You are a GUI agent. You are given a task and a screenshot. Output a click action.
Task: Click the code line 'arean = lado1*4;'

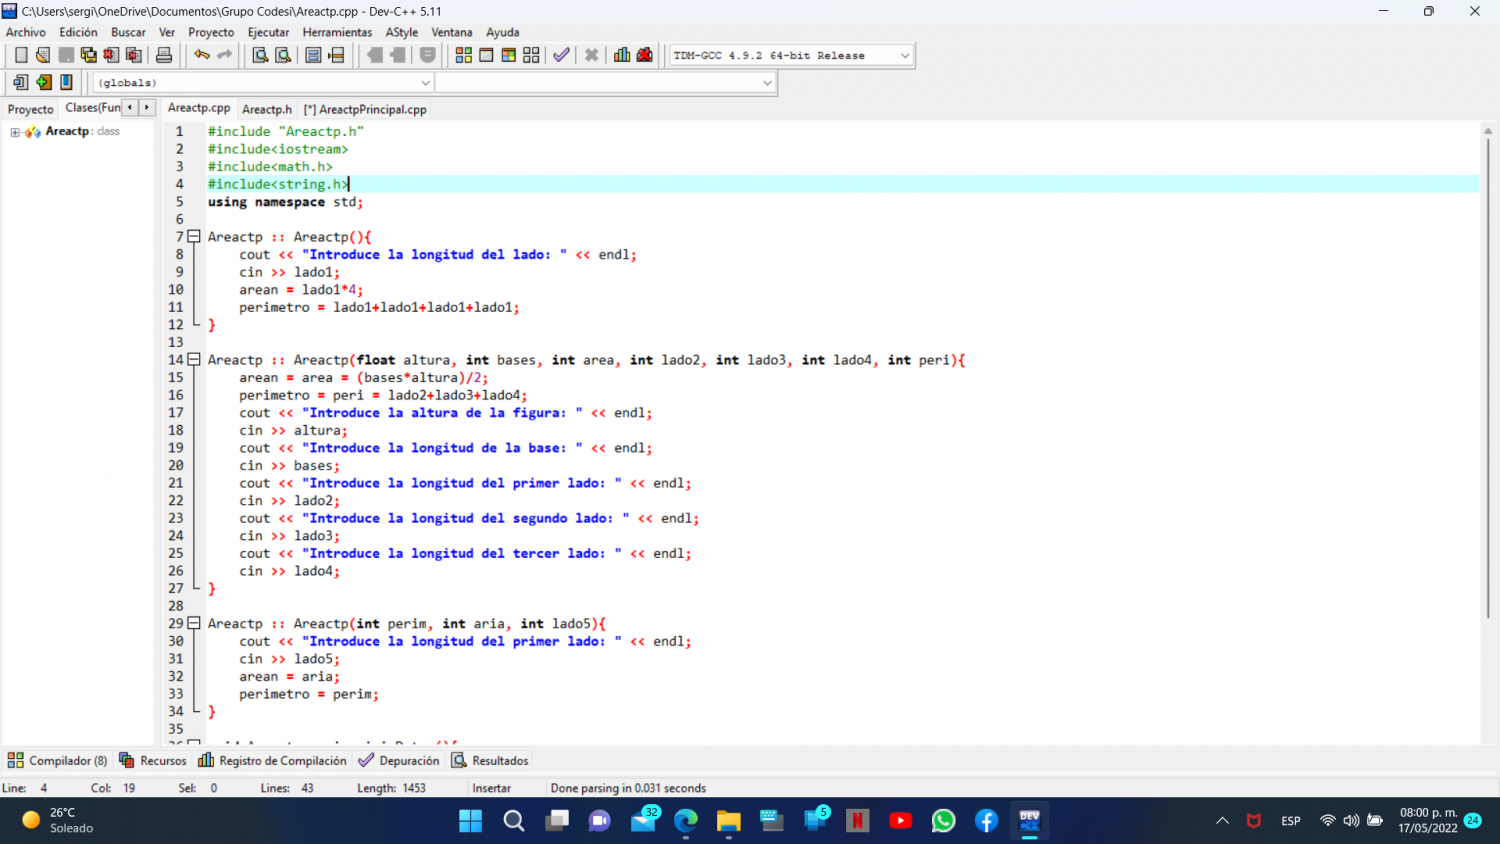pos(301,290)
